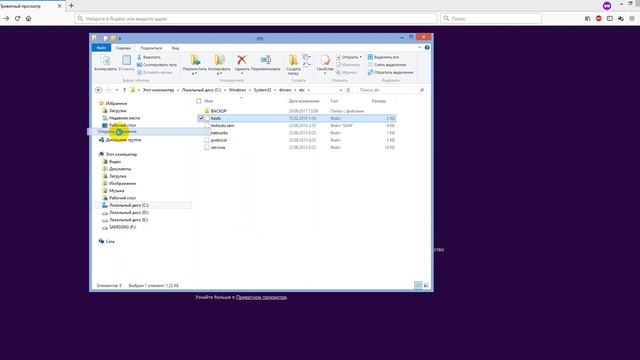Click Invert selection in the ribbon
Viewport: 640px width, 360px height.
click(x=391, y=72)
